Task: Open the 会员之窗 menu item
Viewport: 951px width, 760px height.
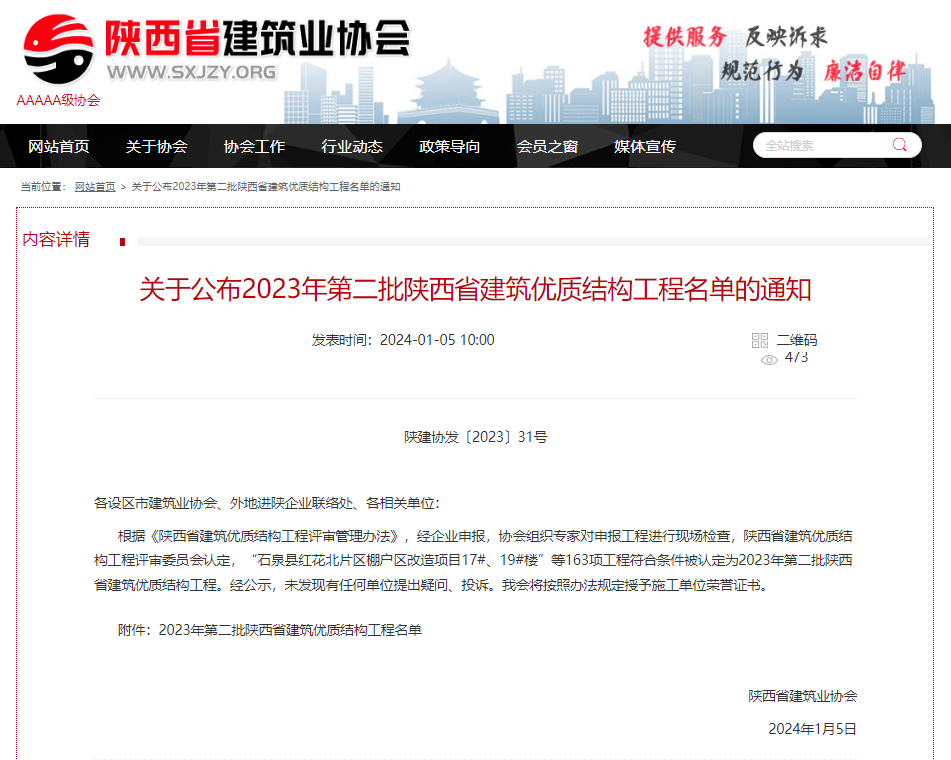Action: 547,146
